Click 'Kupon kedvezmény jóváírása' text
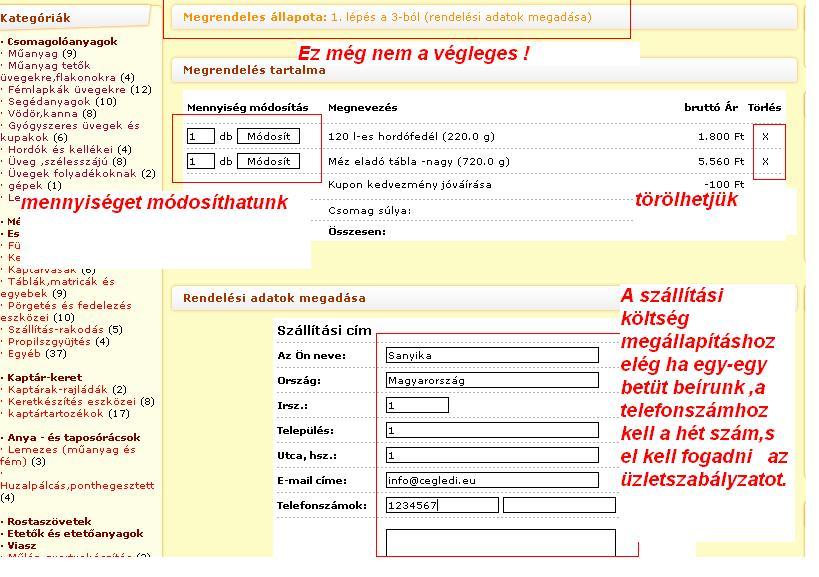The image size is (819, 577). [x=410, y=184]
